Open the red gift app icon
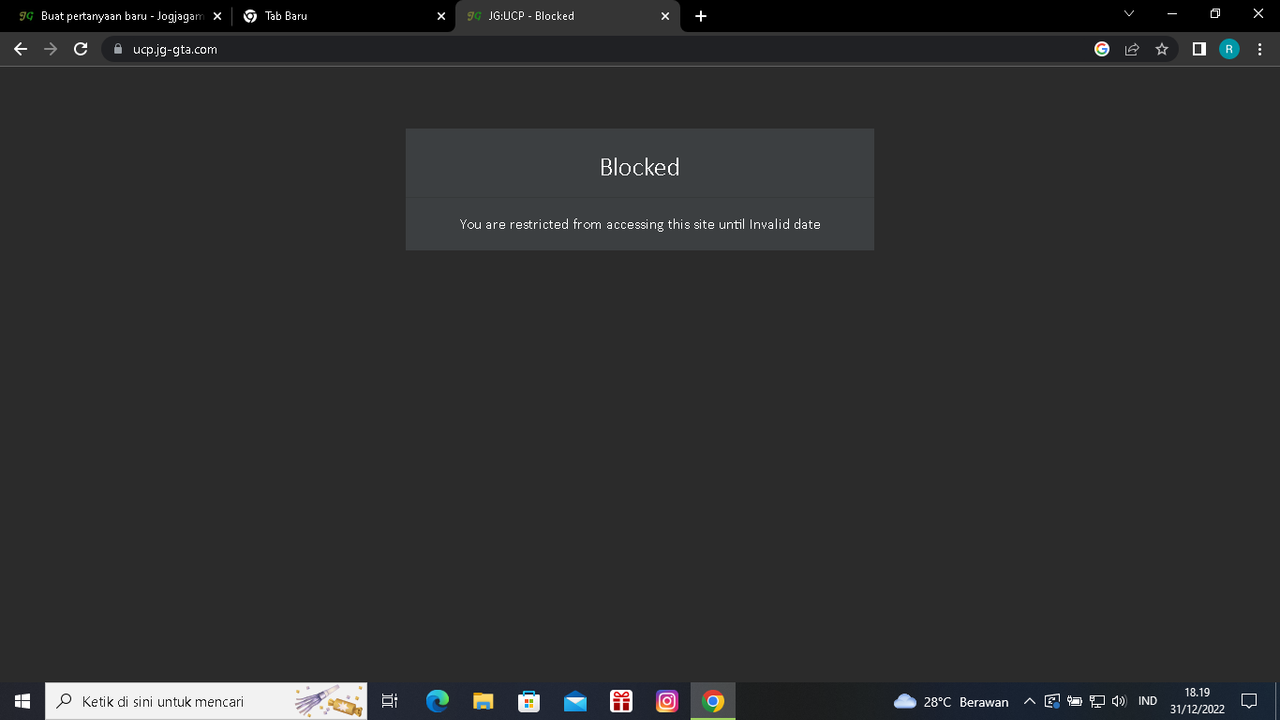 point(621,701)
